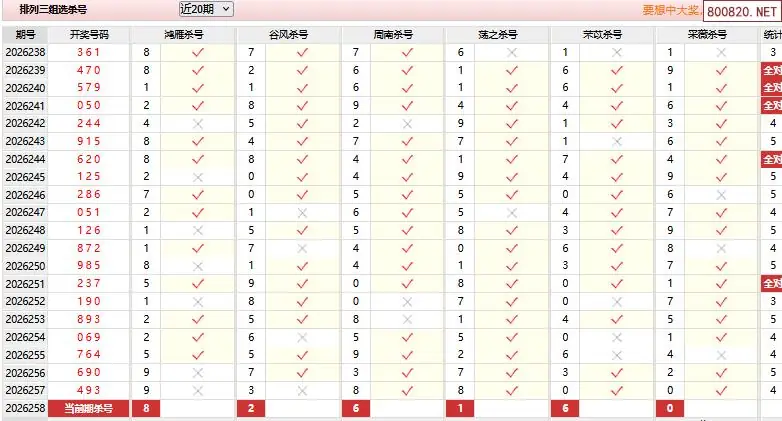Click the 全对 badge in row 2026239
The width and height of the screenshot is (782, 421).
click(772, 70)
